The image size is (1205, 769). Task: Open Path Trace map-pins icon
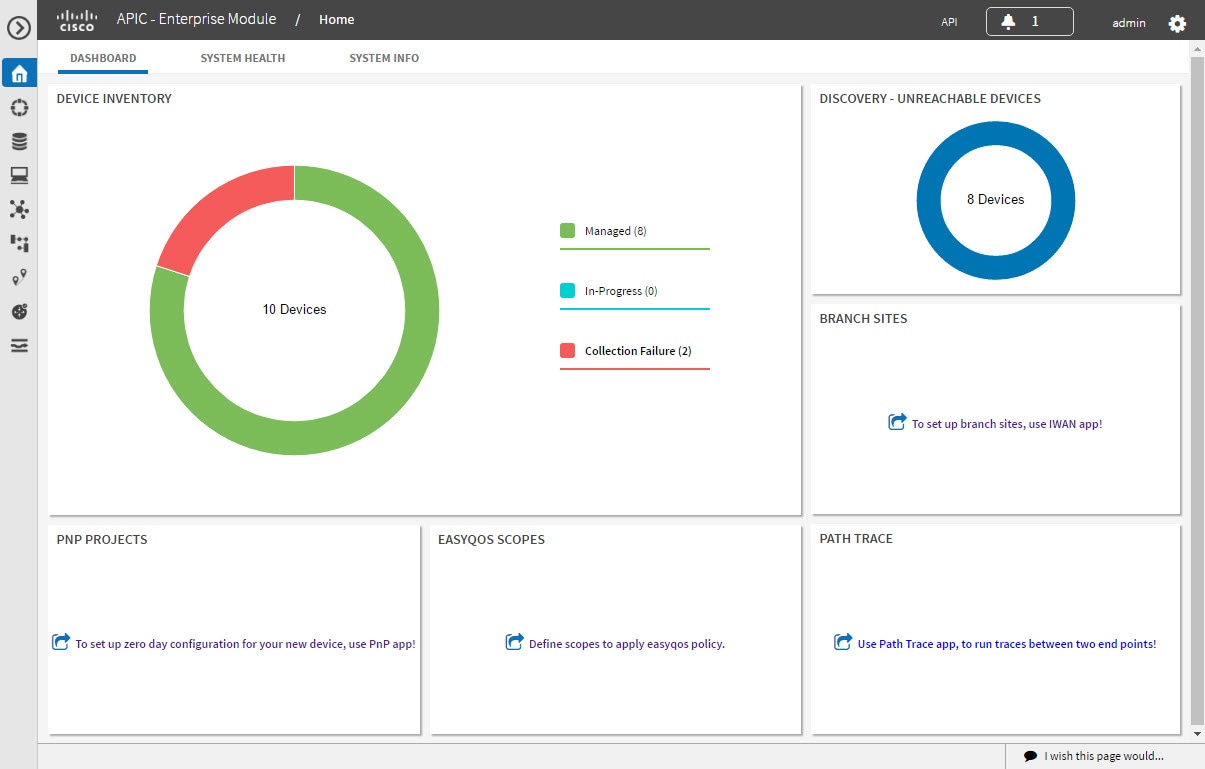[19, 277]
